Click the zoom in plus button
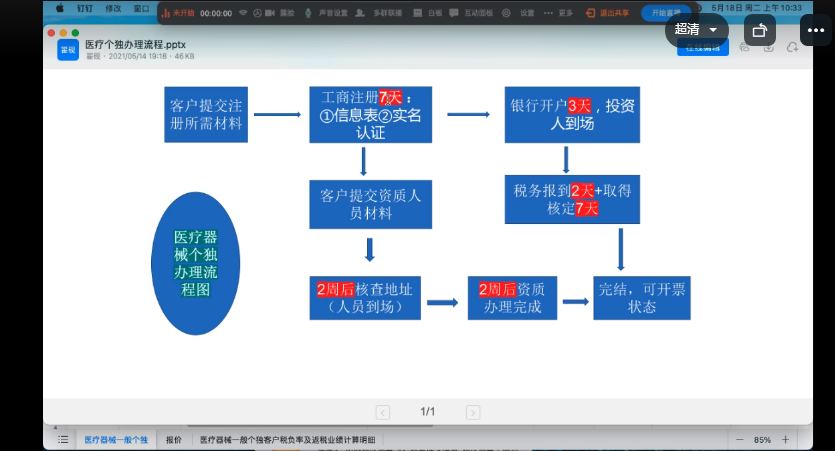This screenshot has height=451, width=835. pyautogui.click(x=785, y=439)
